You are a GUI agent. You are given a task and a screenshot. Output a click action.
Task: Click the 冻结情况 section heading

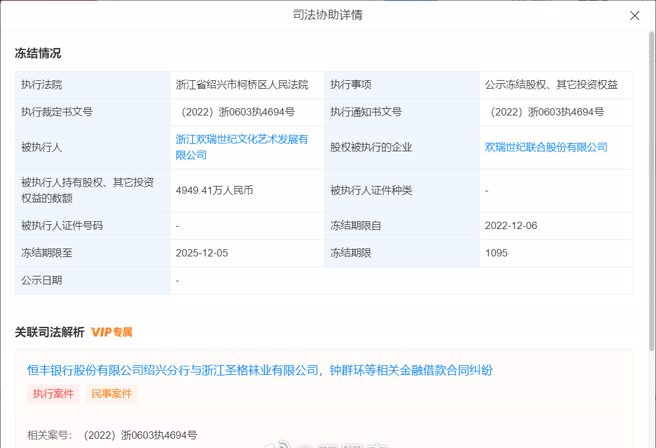tap(38, 53)
